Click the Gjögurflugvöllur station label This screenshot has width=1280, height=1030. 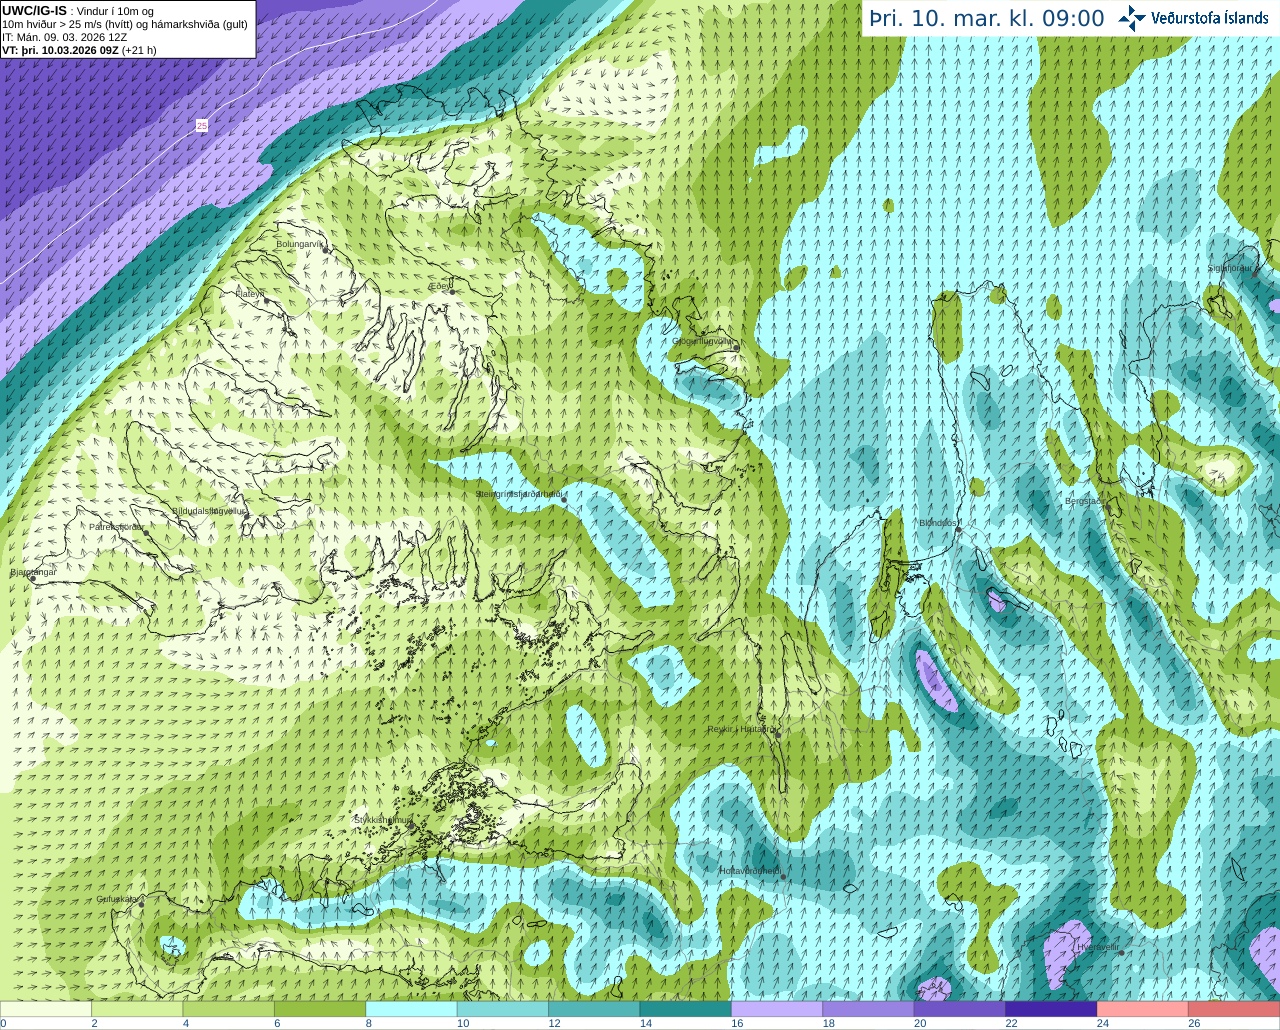pyautogui.click(x=702, y=341)
